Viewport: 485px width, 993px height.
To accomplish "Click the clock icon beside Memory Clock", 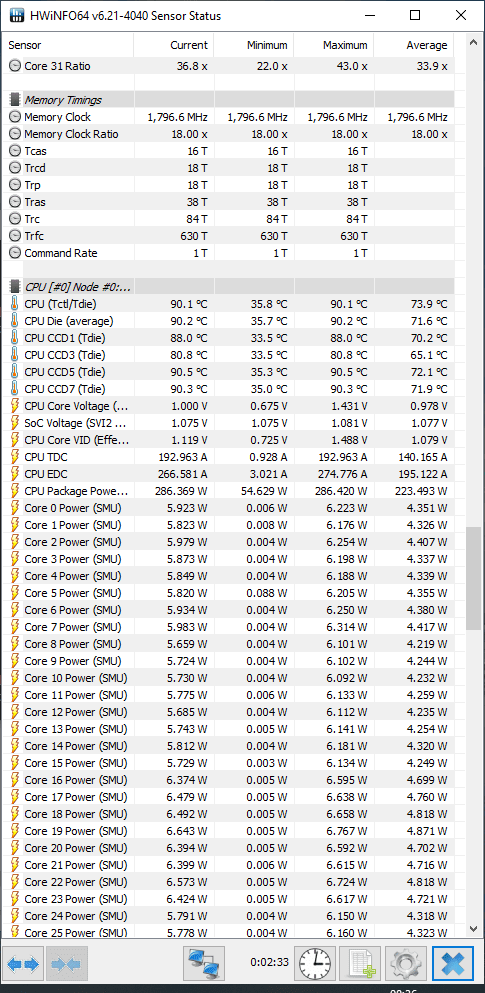I will [15, 117].
